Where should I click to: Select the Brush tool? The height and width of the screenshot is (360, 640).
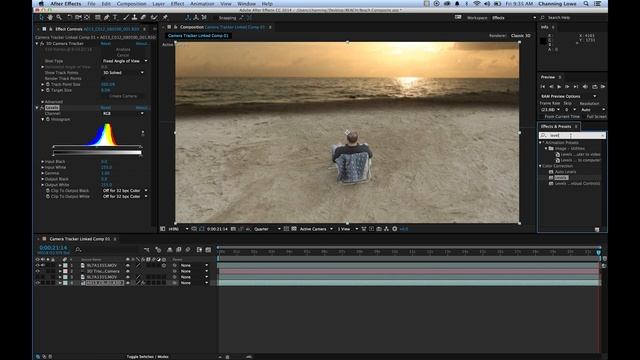(x=126, y=18)
